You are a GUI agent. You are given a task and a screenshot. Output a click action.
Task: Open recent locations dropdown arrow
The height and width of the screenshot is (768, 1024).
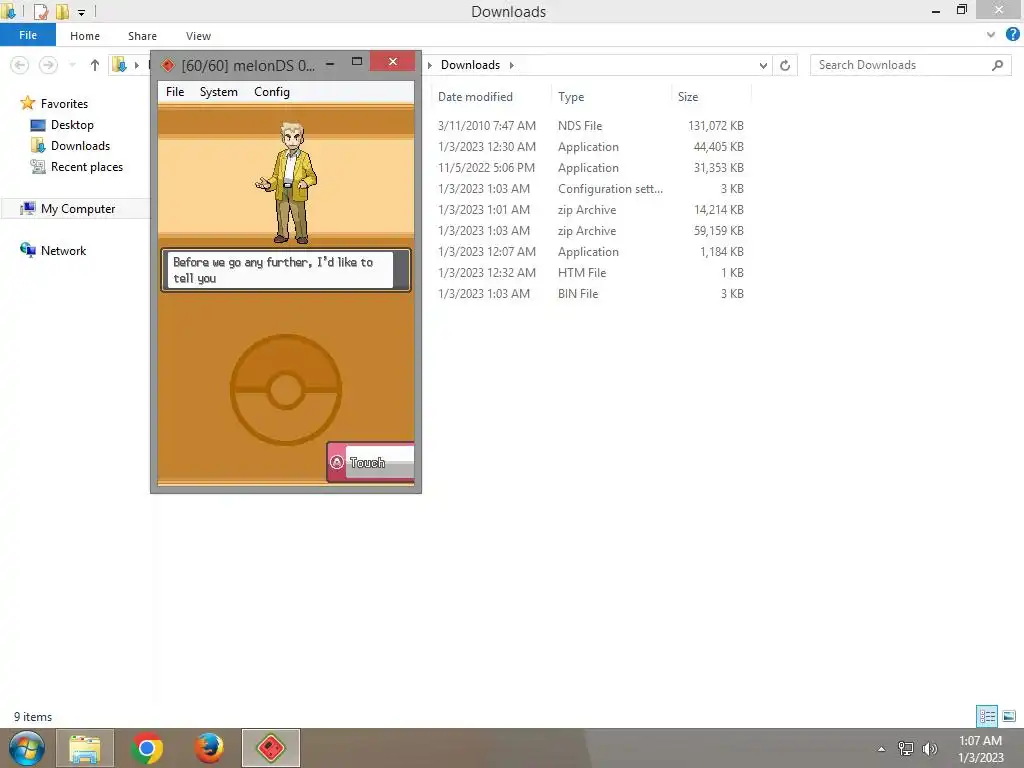72,65
